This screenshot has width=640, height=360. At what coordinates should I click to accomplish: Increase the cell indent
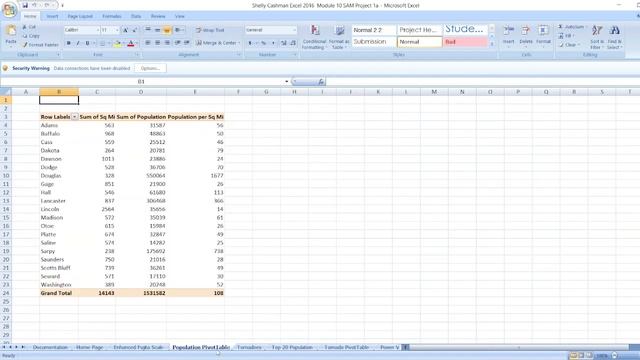[187, 42]
